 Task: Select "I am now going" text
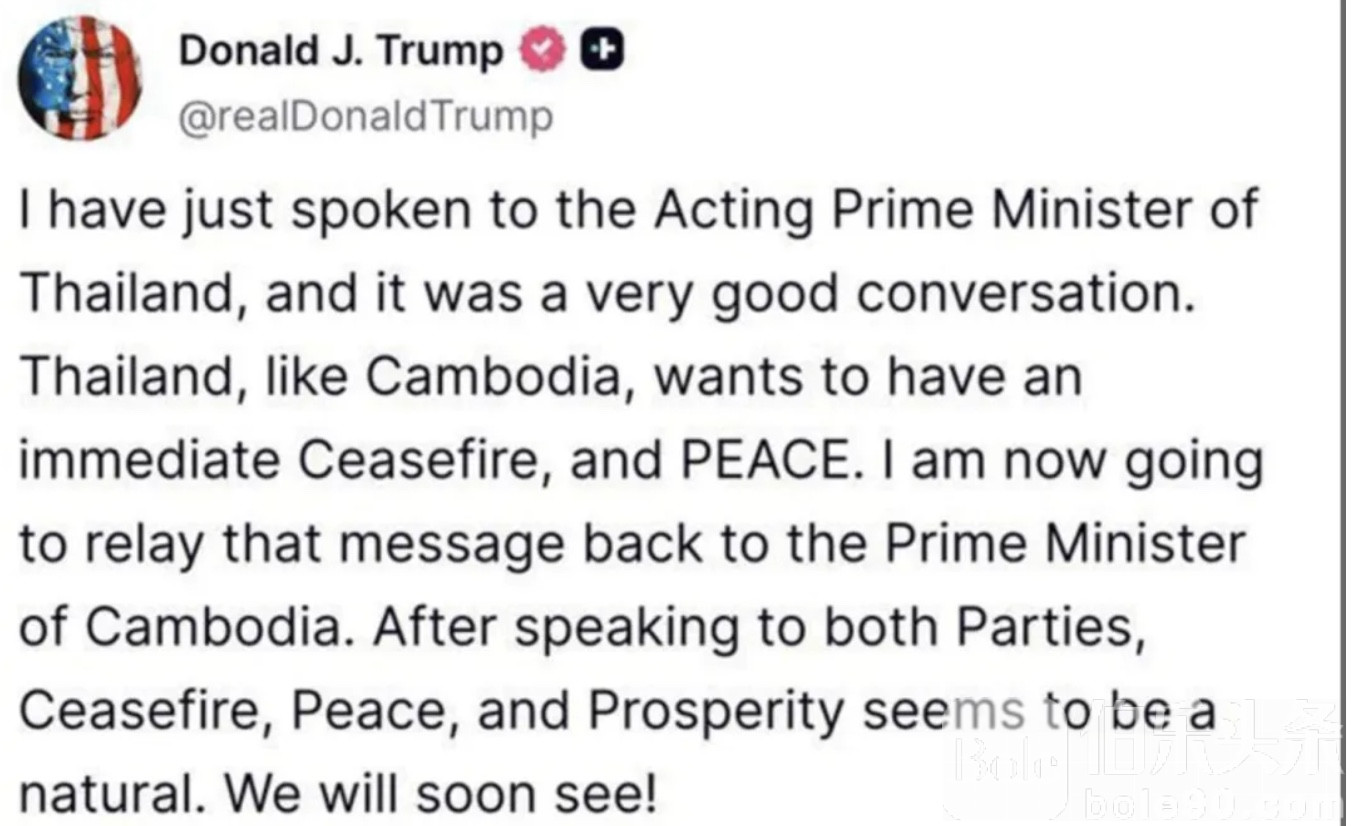pyautogui.click(x=1069, y=462)
